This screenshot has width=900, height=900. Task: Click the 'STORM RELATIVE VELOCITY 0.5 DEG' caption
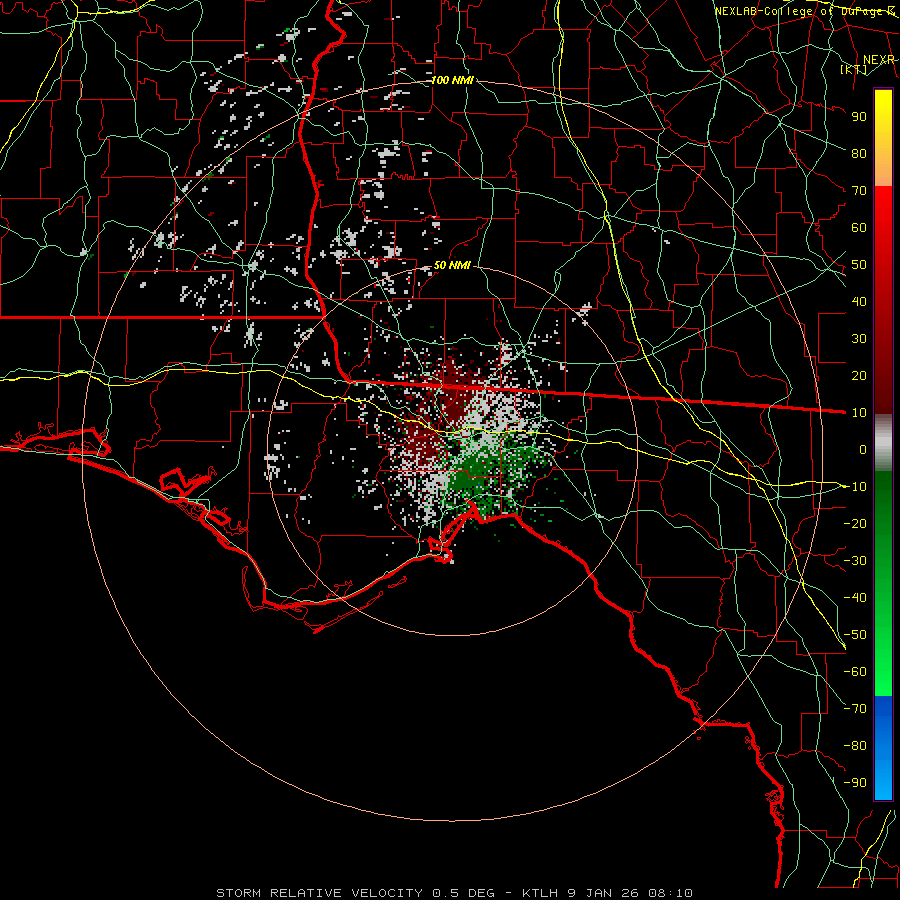pos(355,893)
